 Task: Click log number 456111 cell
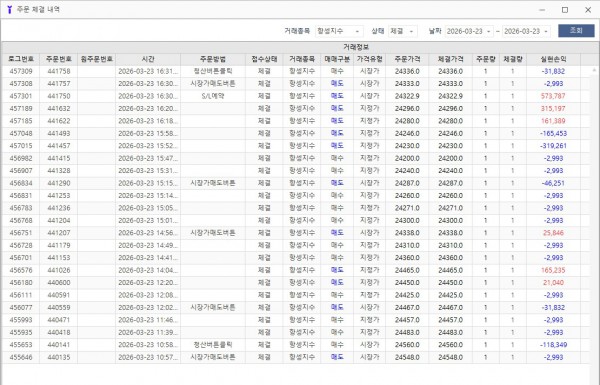tap(21, 295)
